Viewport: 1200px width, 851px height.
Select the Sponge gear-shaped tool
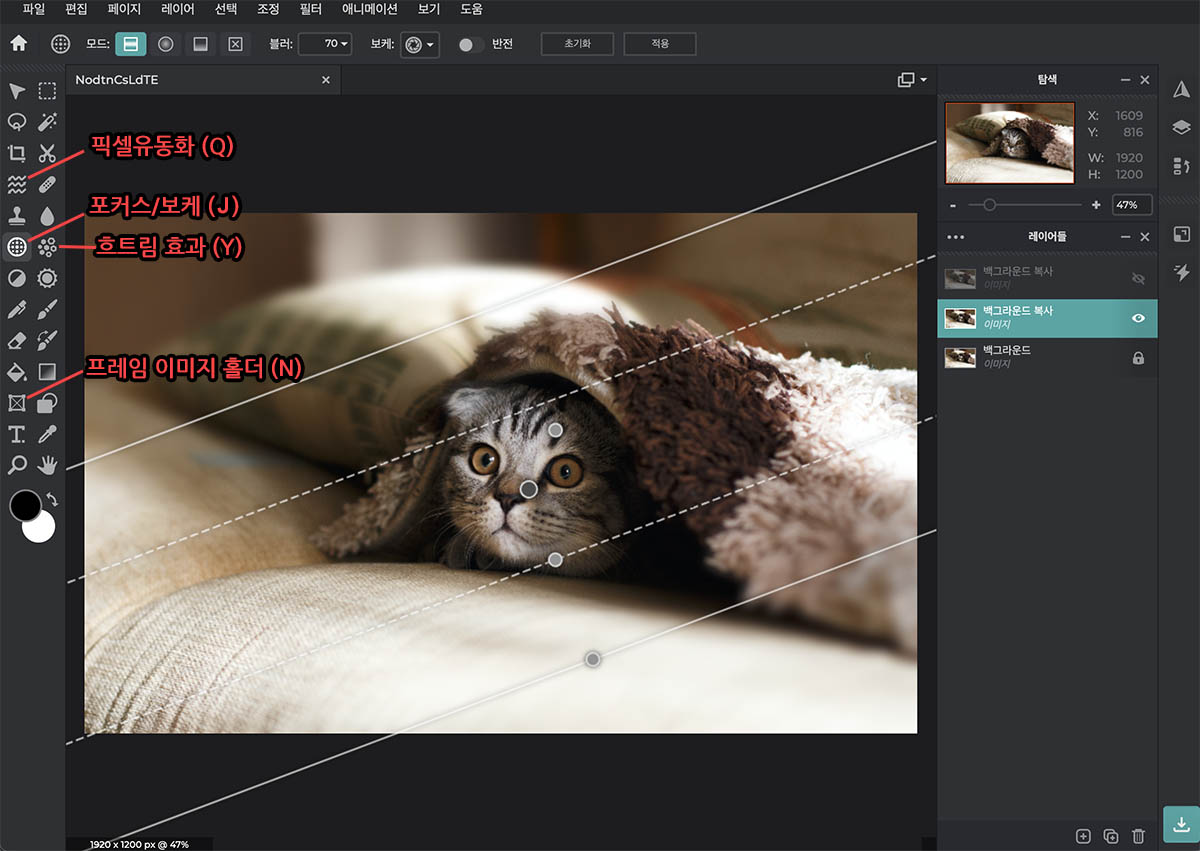(47, 277)
